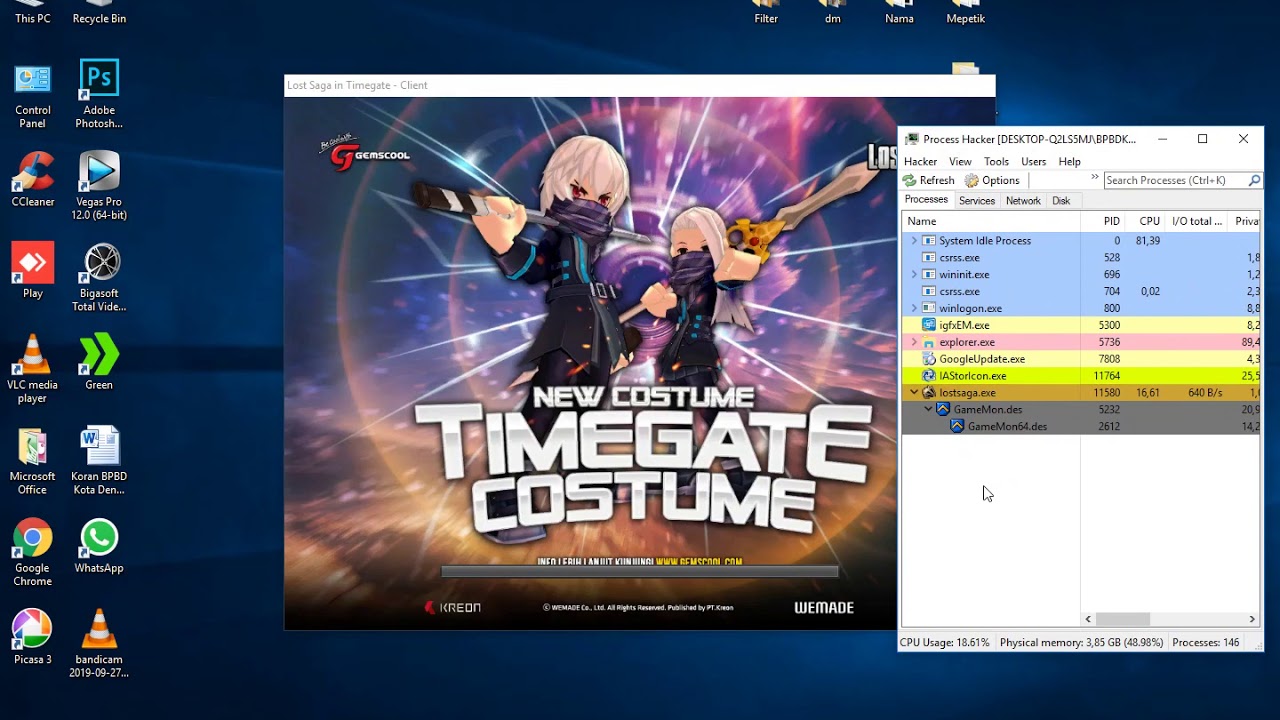Select the Mepetik folder on the desktop
This screenshot has height=720, width=1280.
966,12
